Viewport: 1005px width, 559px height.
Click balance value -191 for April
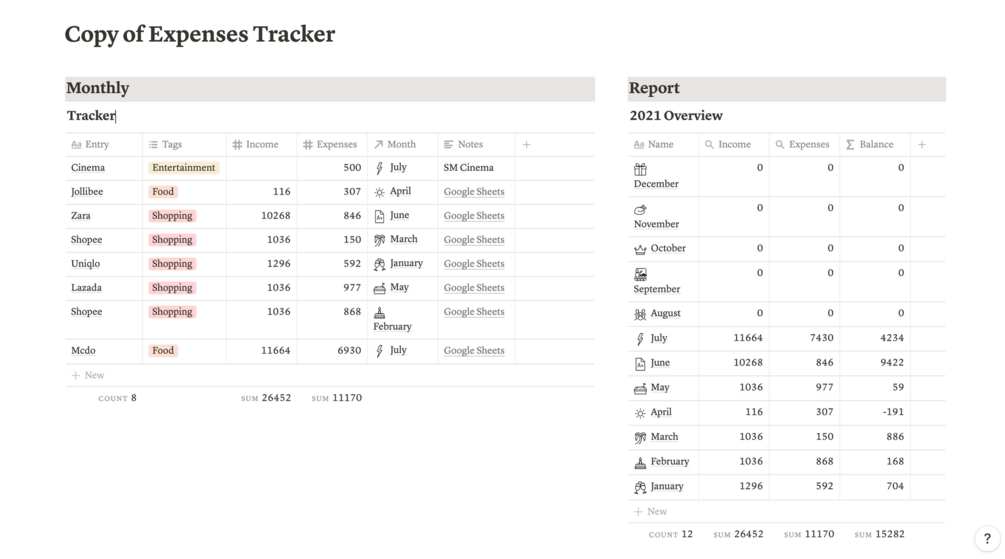tap(893, 412)
